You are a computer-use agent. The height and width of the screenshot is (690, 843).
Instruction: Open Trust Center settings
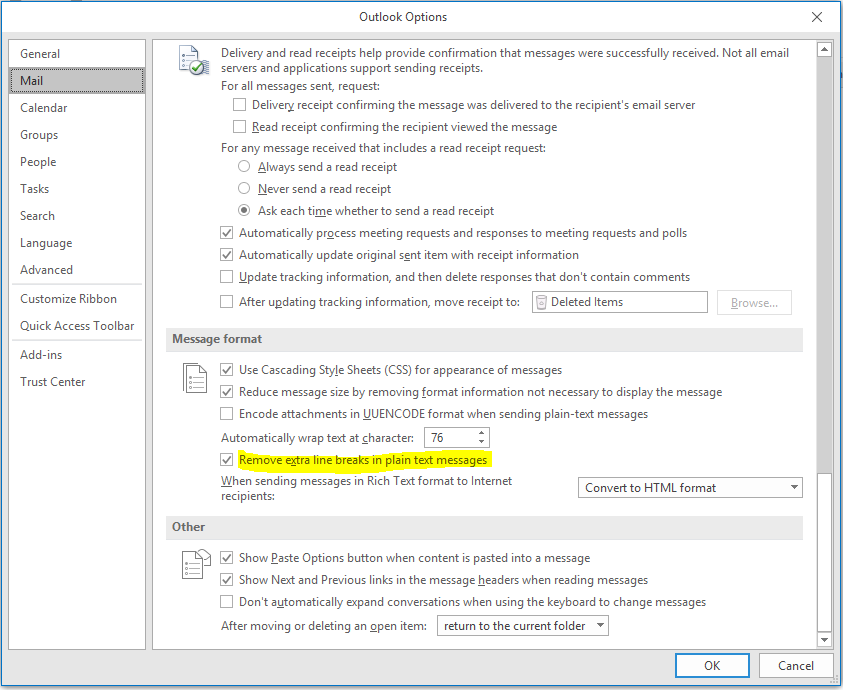pyautogui.click(x=52, y=381)
